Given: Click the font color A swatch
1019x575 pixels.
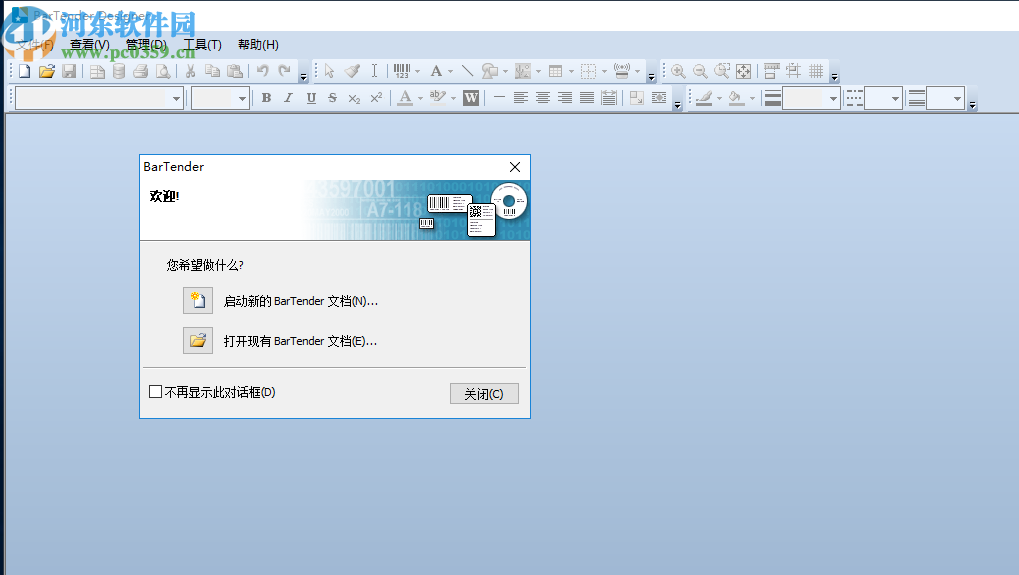Looking at the screenshot, I should tap(406, 98).
